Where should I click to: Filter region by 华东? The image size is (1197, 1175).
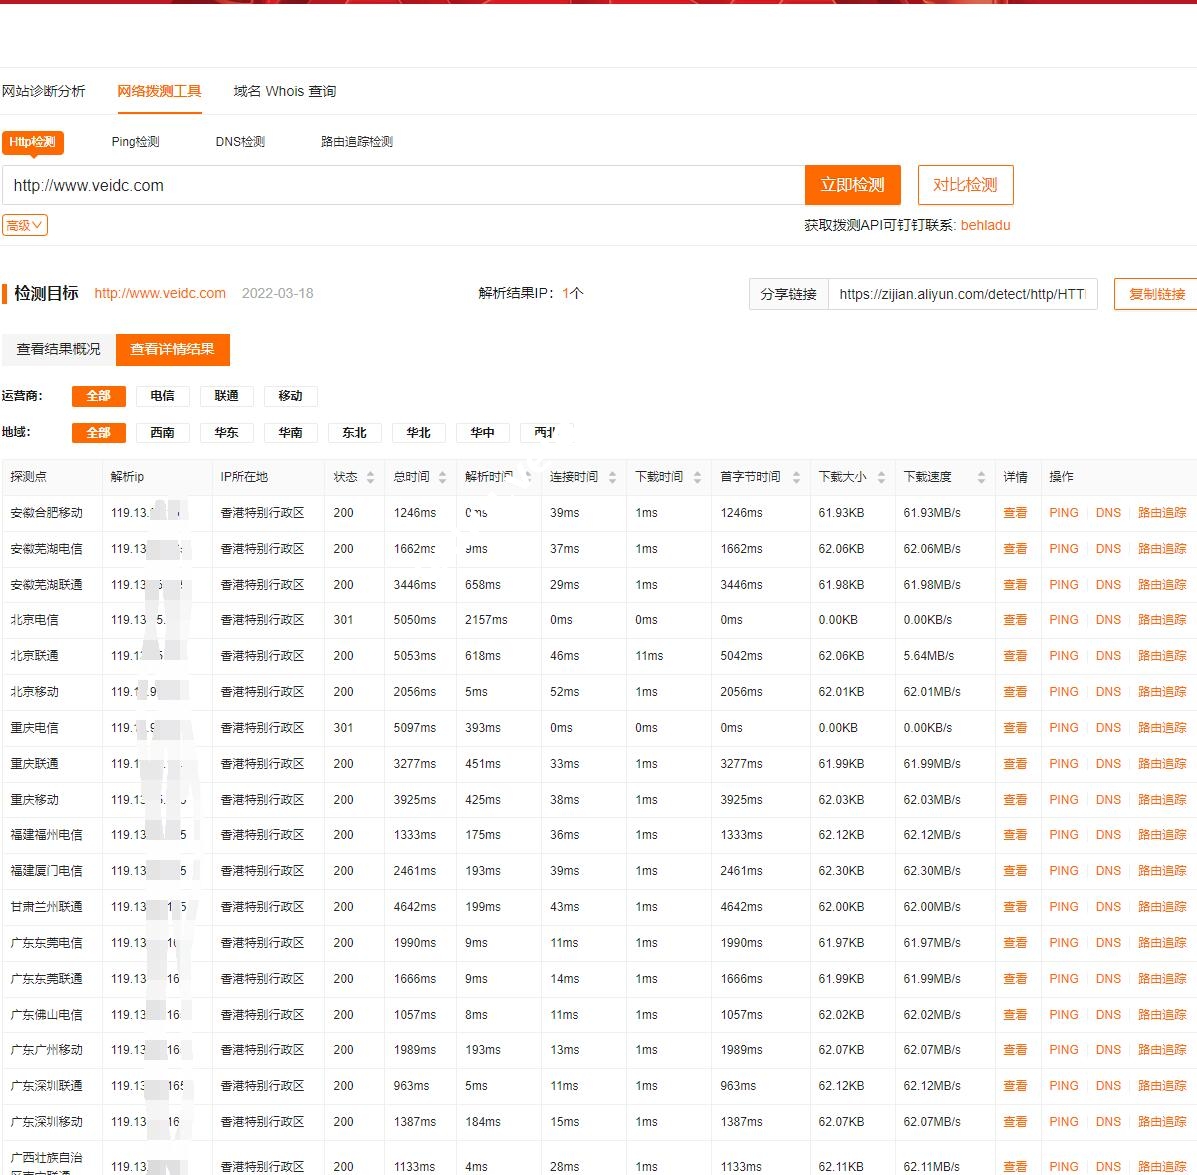coord(226,433)
